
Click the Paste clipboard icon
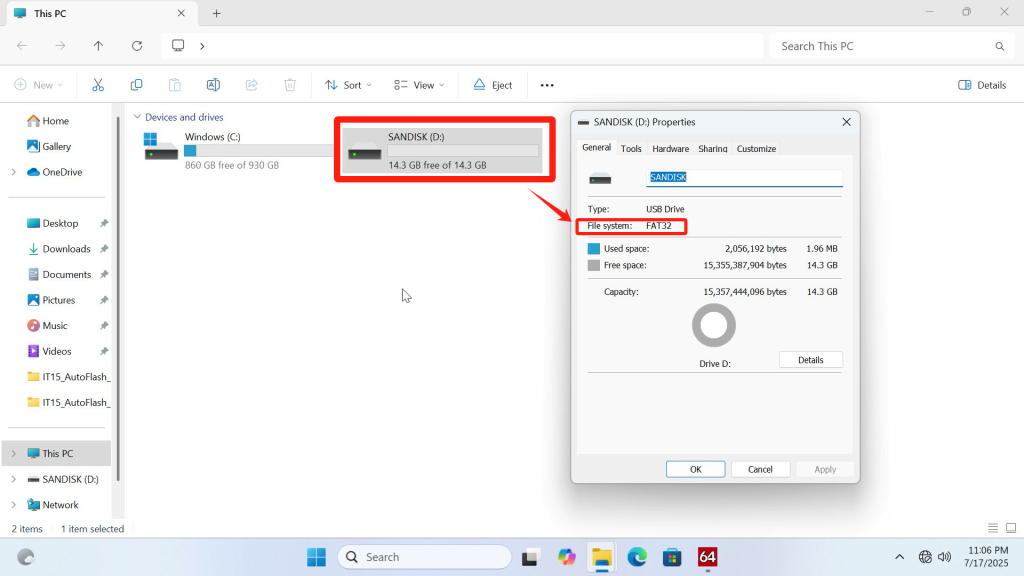[174, 85]
